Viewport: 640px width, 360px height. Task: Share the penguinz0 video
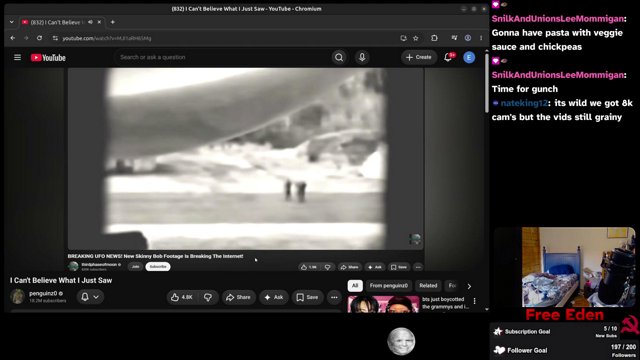(238, 297)
